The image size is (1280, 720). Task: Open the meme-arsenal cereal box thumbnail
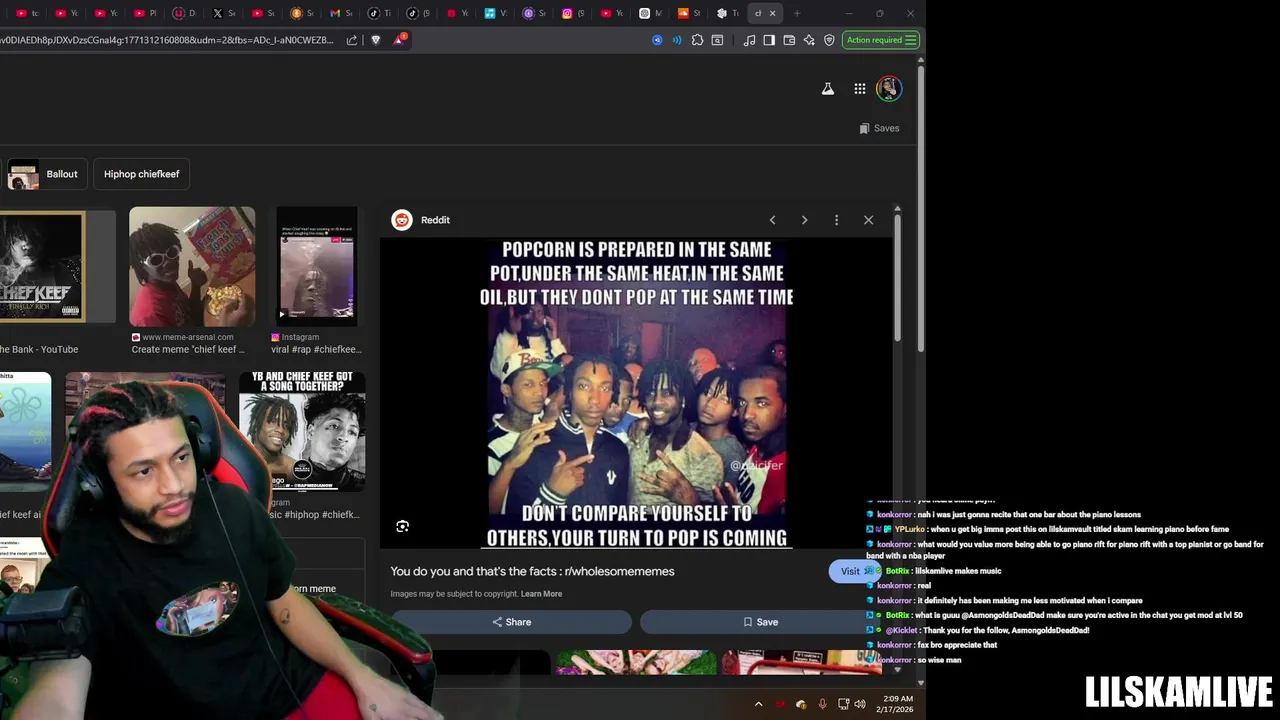[x=192, y=266]
